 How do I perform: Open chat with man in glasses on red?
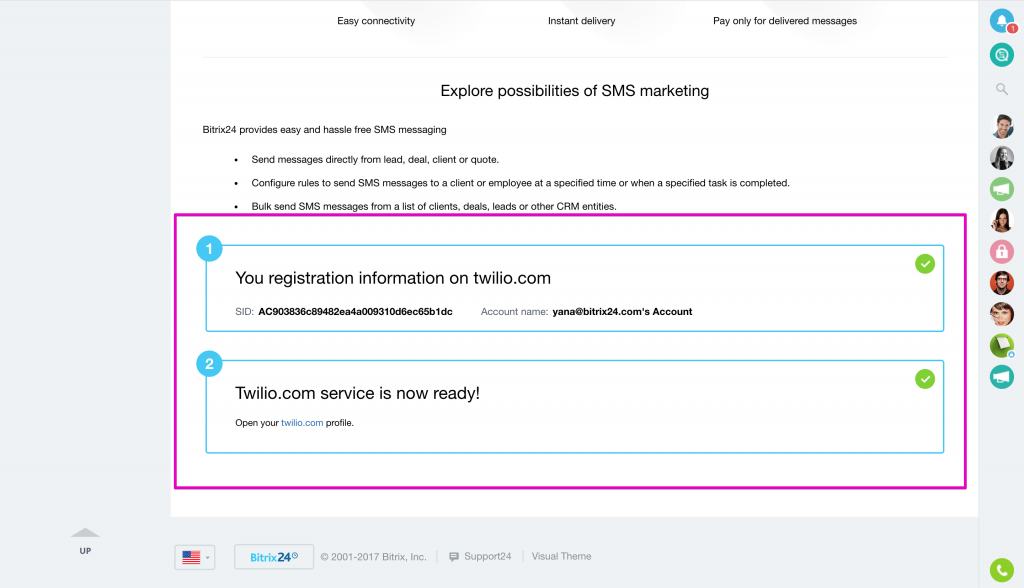[1002, 283]
